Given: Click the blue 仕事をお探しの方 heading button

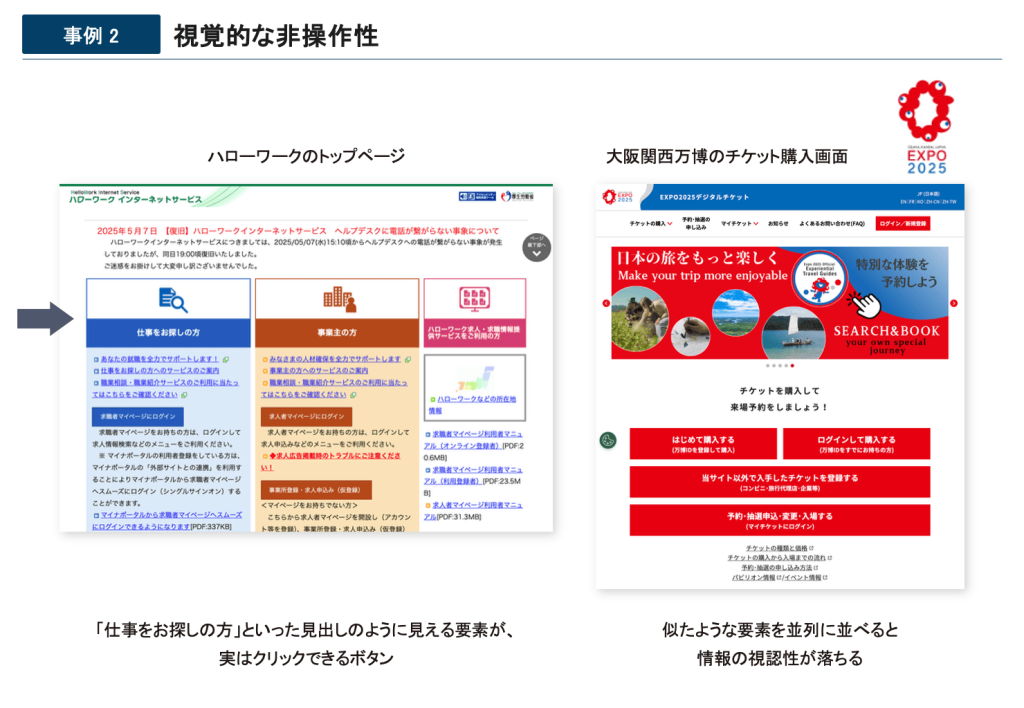Looking at the screenshot, I should coord(167,332).
